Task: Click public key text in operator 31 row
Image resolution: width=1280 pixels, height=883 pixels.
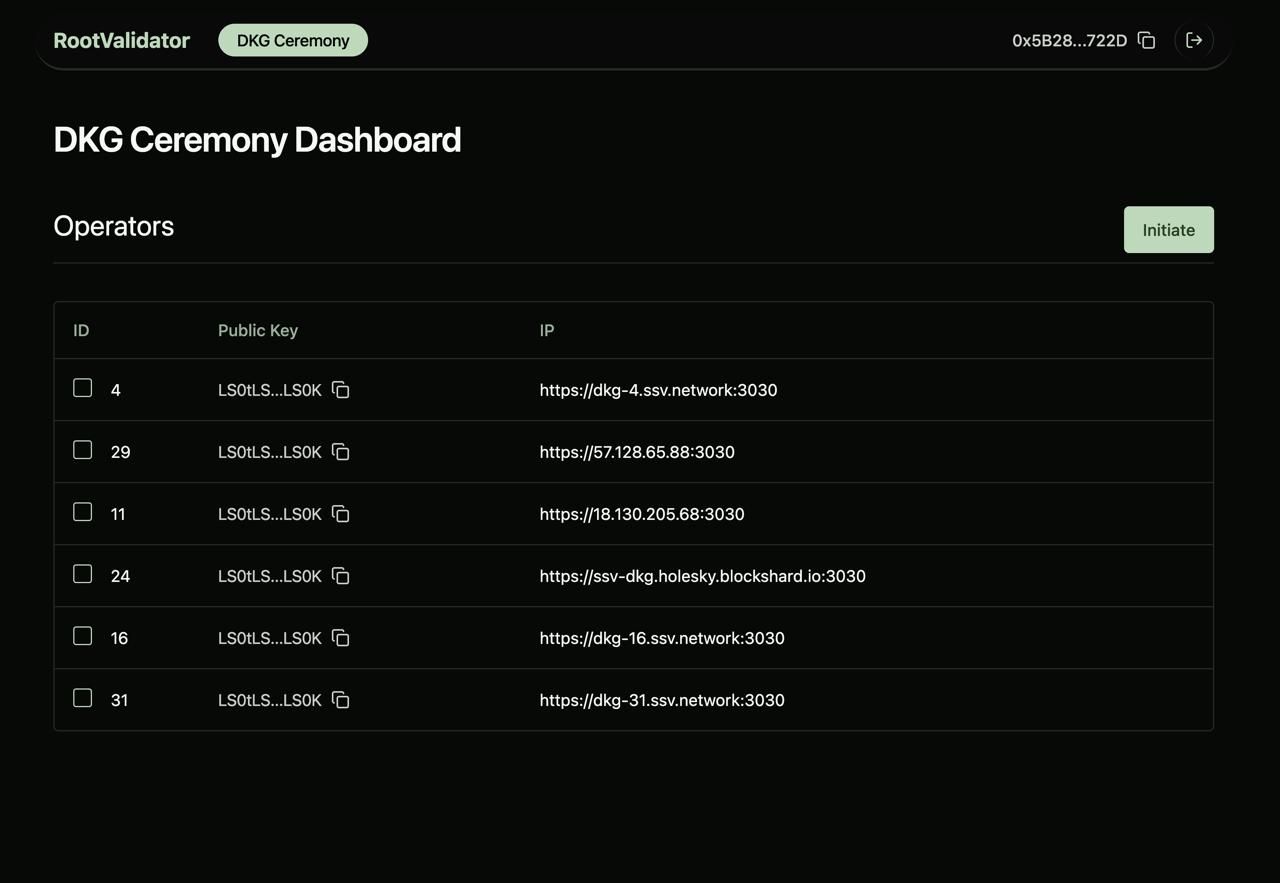Action: (x=270, y=700)
